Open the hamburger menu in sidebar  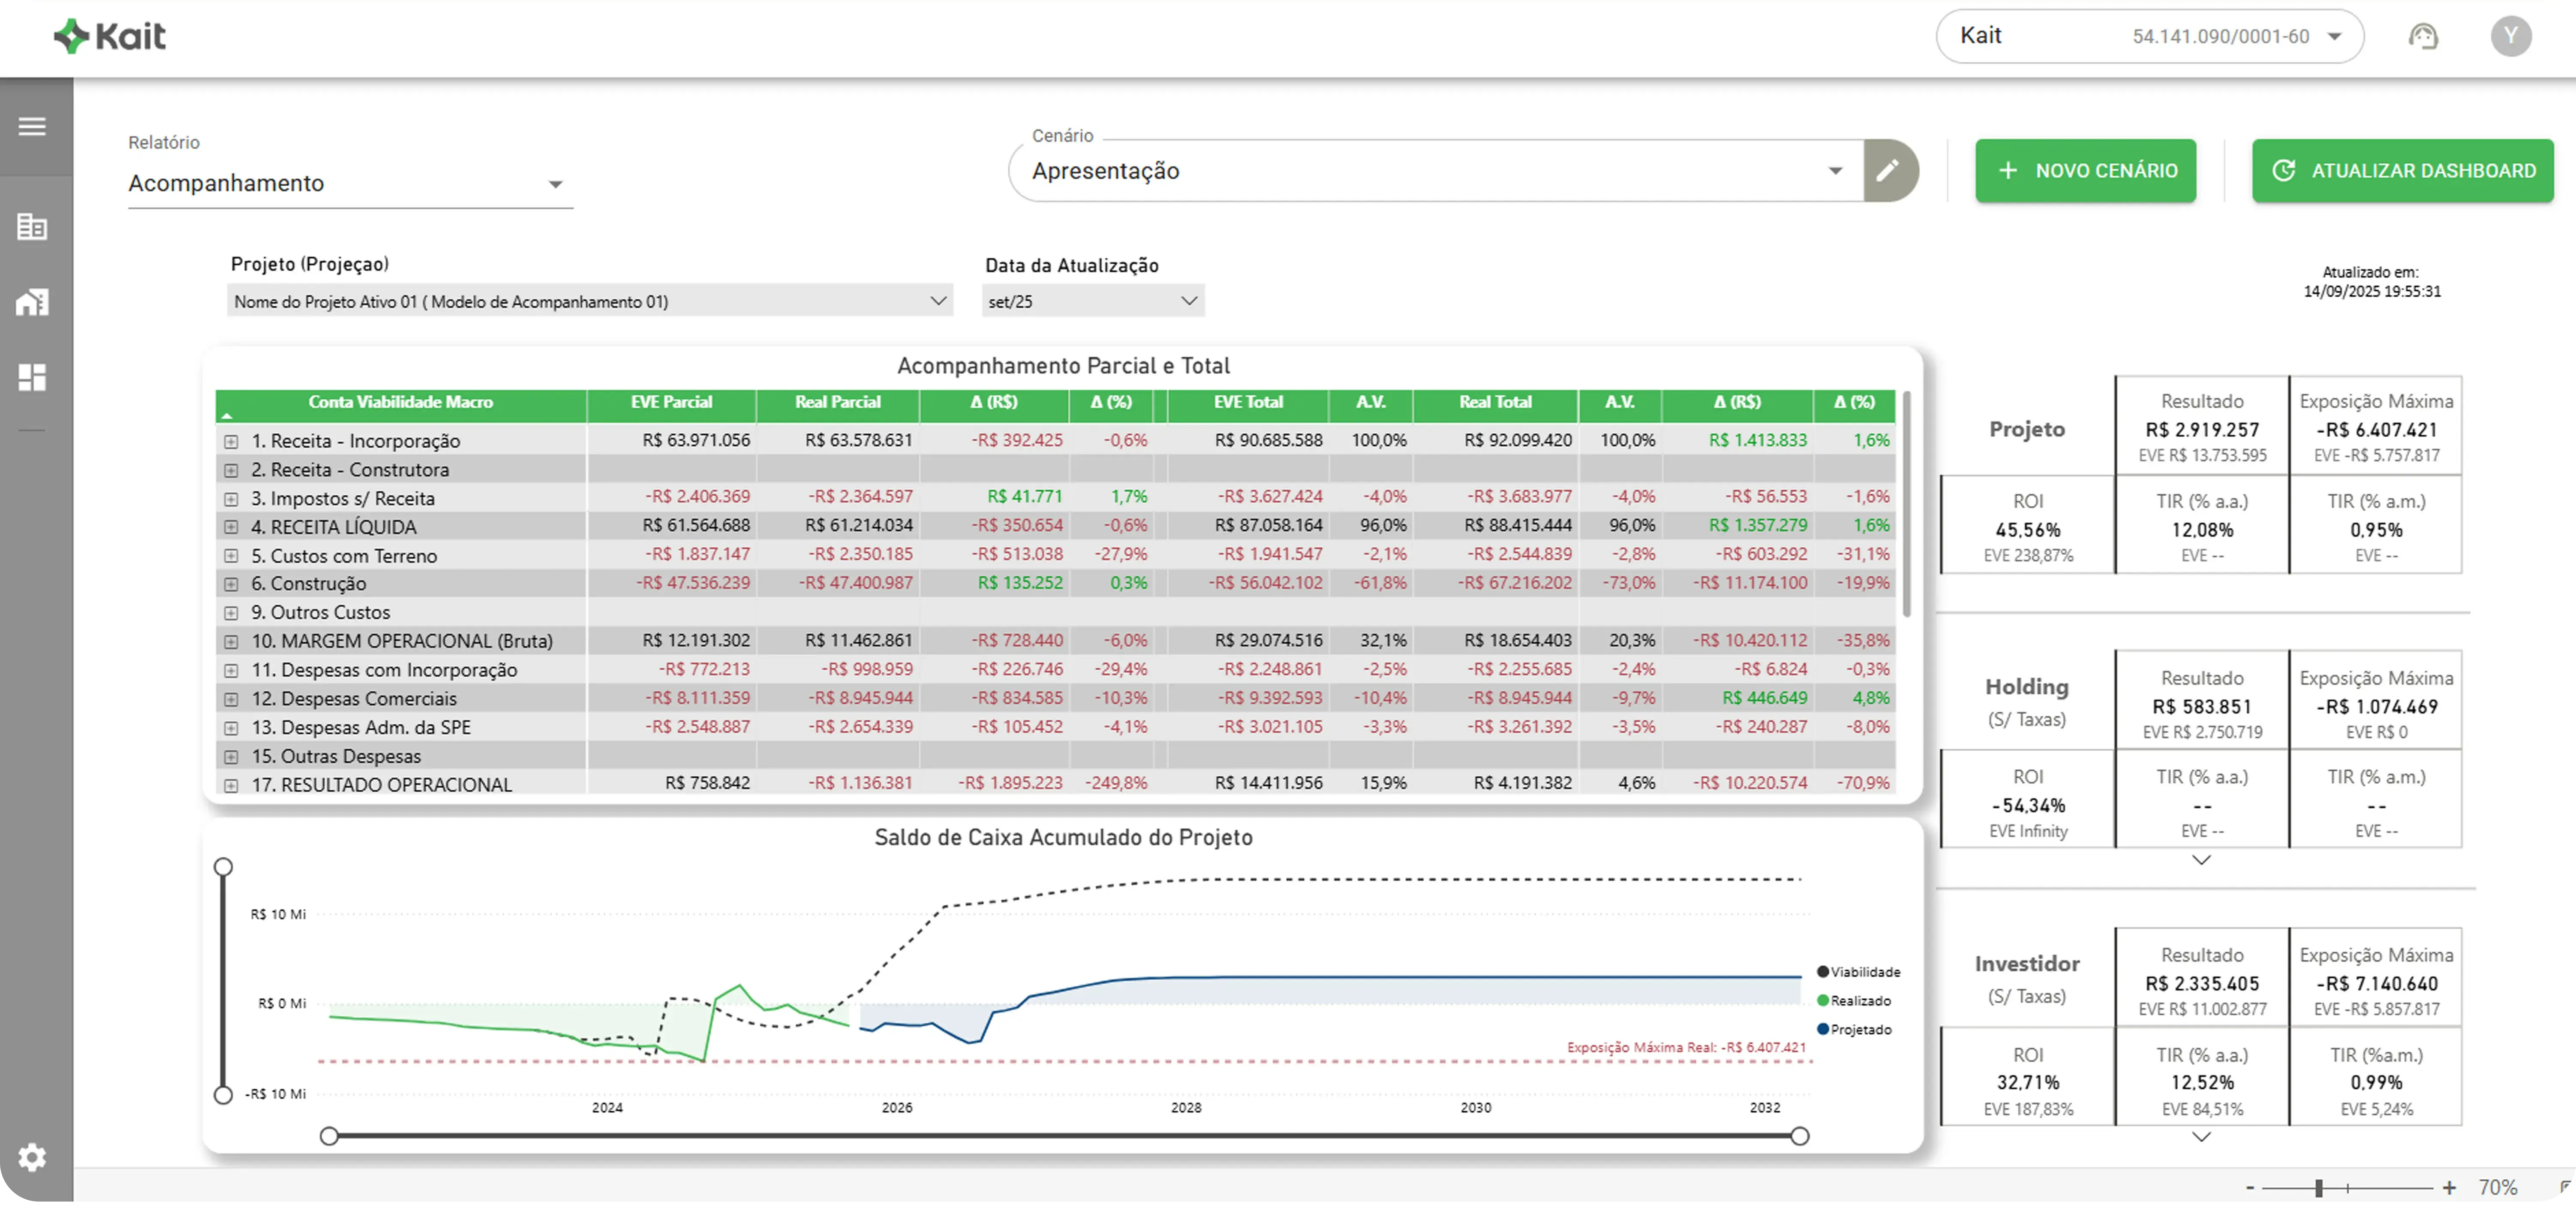pos(32,127)
